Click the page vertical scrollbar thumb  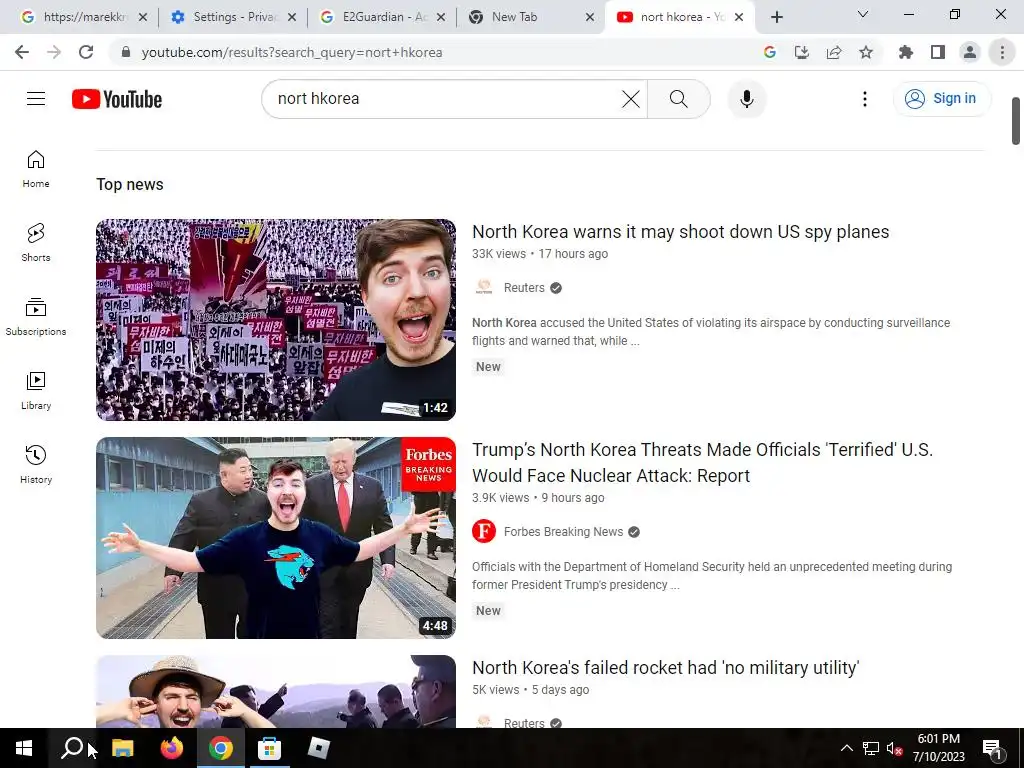click(x=1016, y=121)
